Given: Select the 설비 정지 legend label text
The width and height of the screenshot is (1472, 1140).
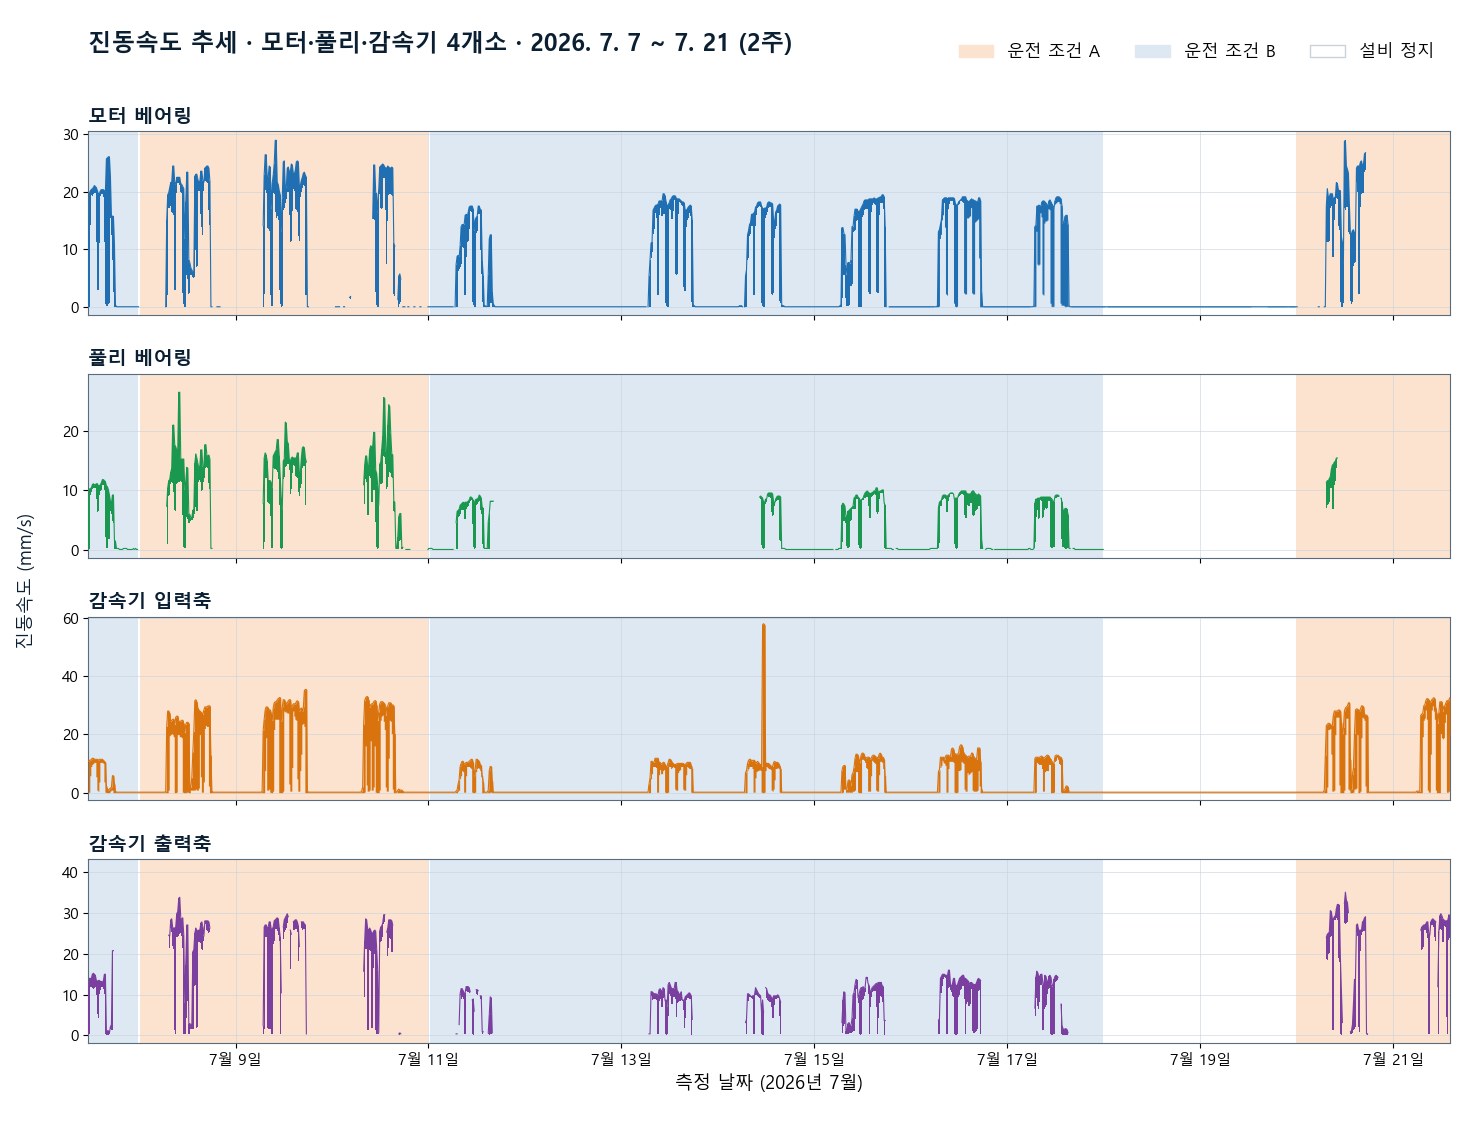Looking at the screenshot, I should pyautogui.click(x=1396, y=51).
